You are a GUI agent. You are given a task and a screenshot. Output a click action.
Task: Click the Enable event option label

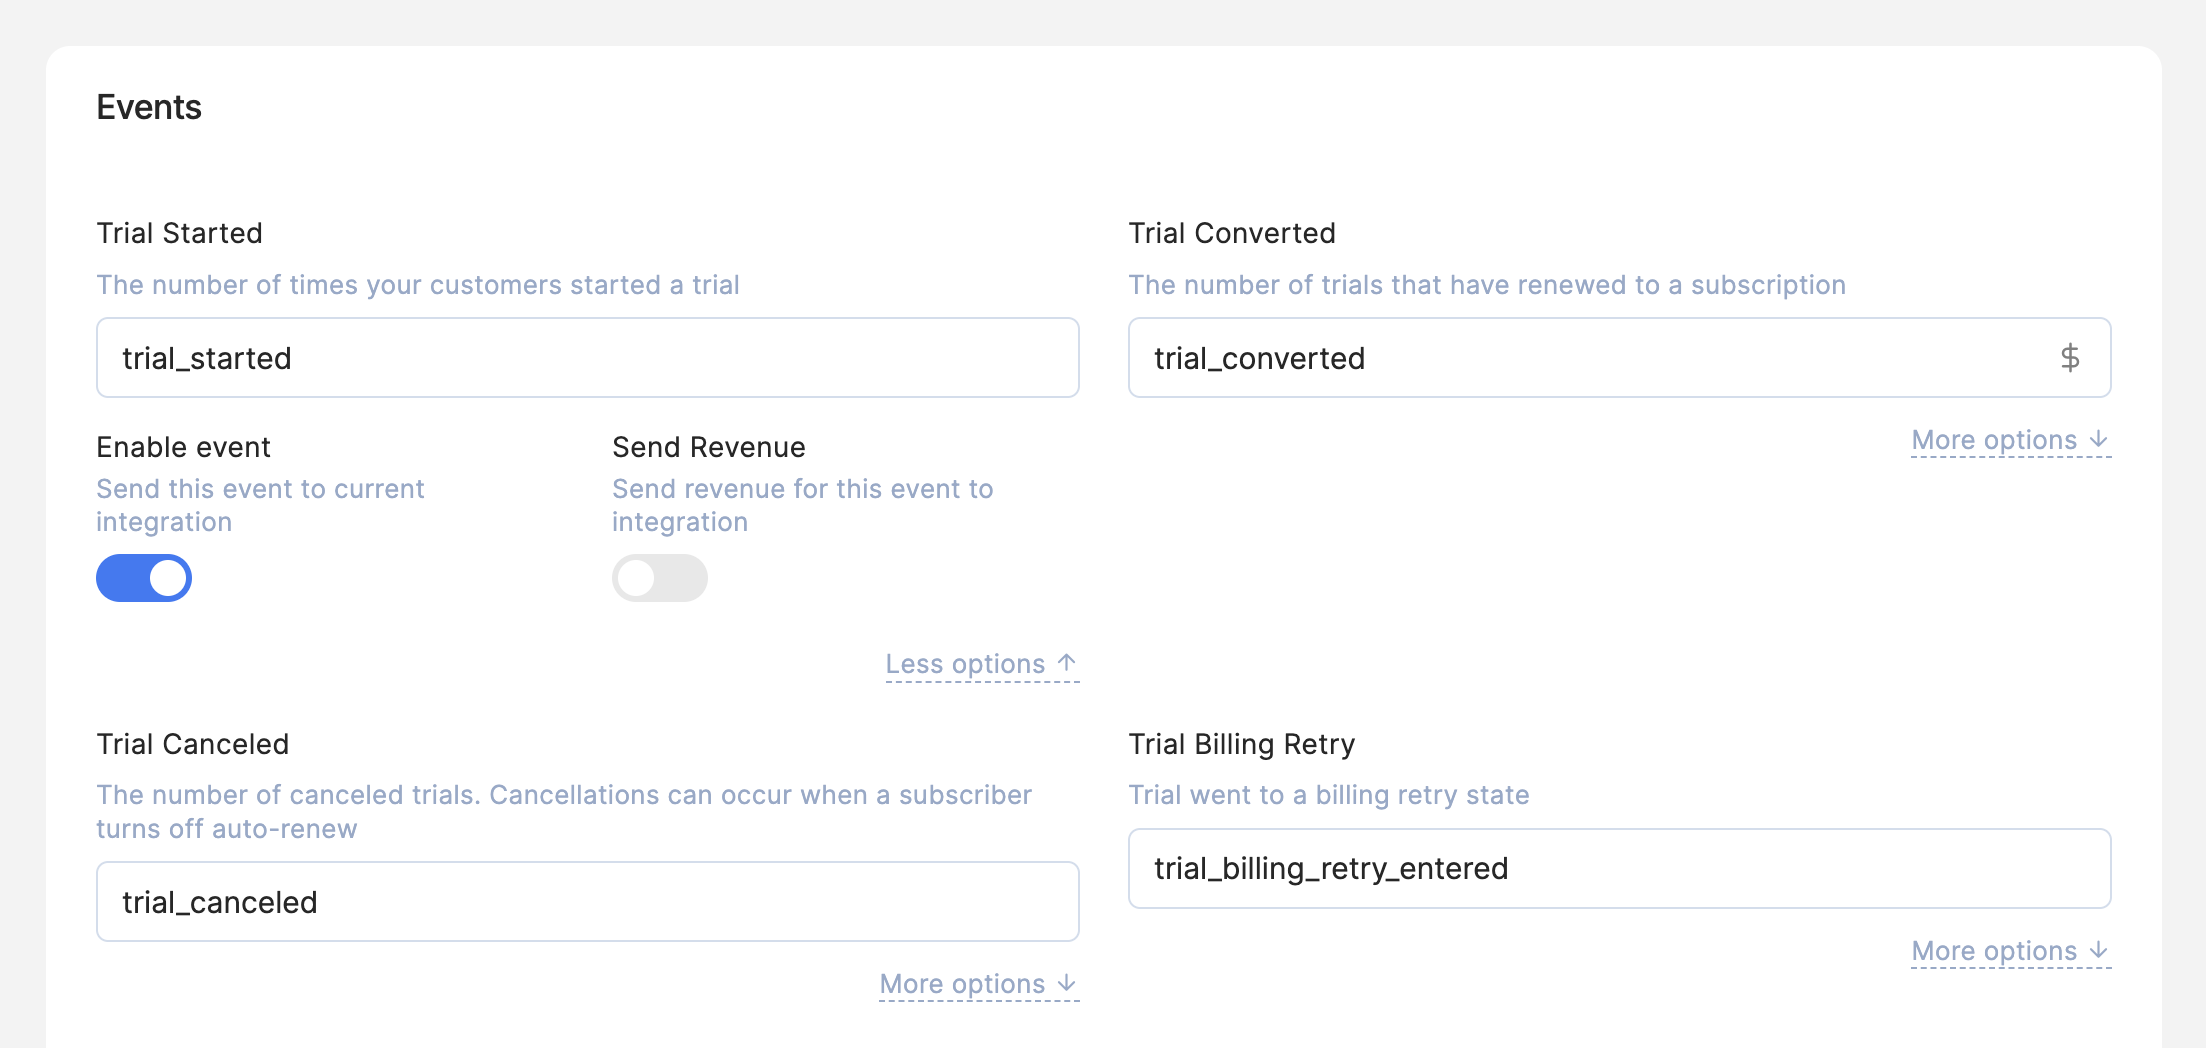click(x=183, y=447)
